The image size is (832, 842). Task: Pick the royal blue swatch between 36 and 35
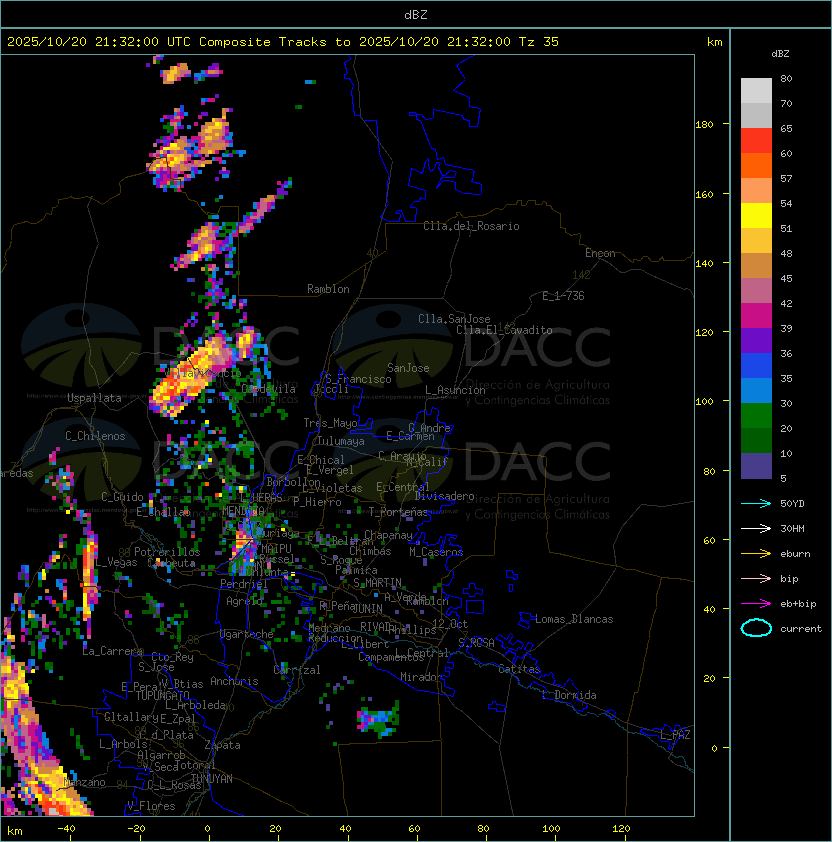(x=756, y=366)
